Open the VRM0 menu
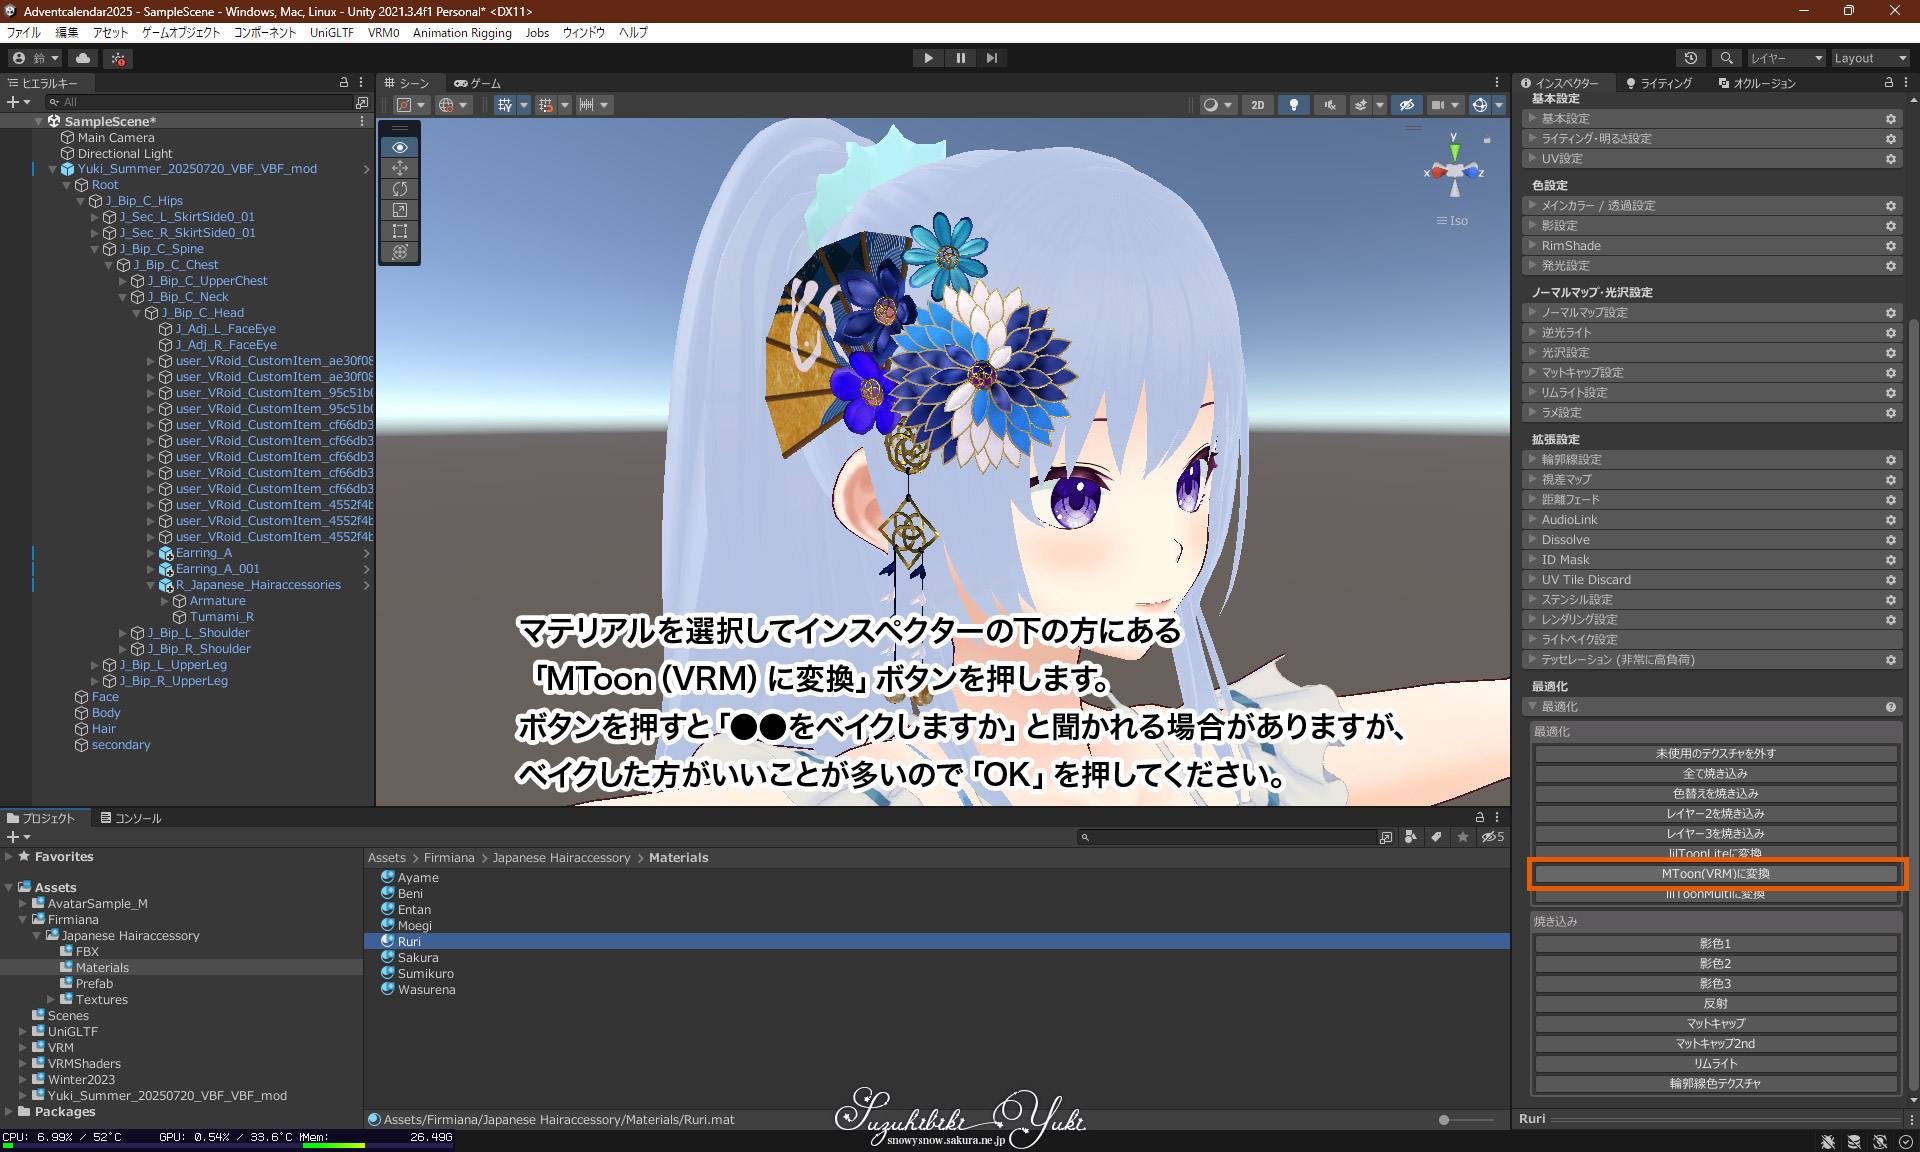 [x=383, y=33]
